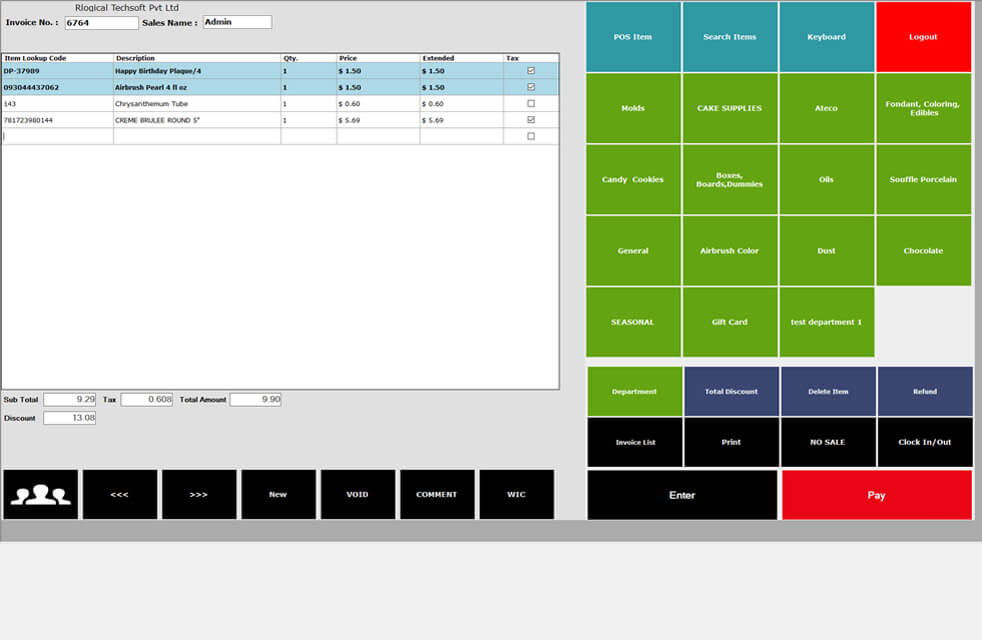Select the Airbrush Color department tile
The height and width of the screenshot is (640, 982).
point(730,251)
